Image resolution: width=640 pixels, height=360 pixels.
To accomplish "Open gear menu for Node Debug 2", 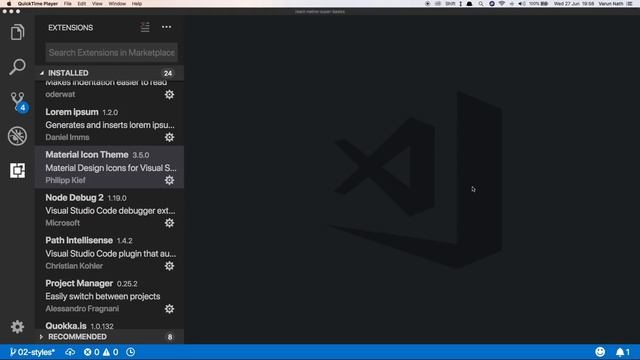I will pyautogui.click(x=169, y=223).
